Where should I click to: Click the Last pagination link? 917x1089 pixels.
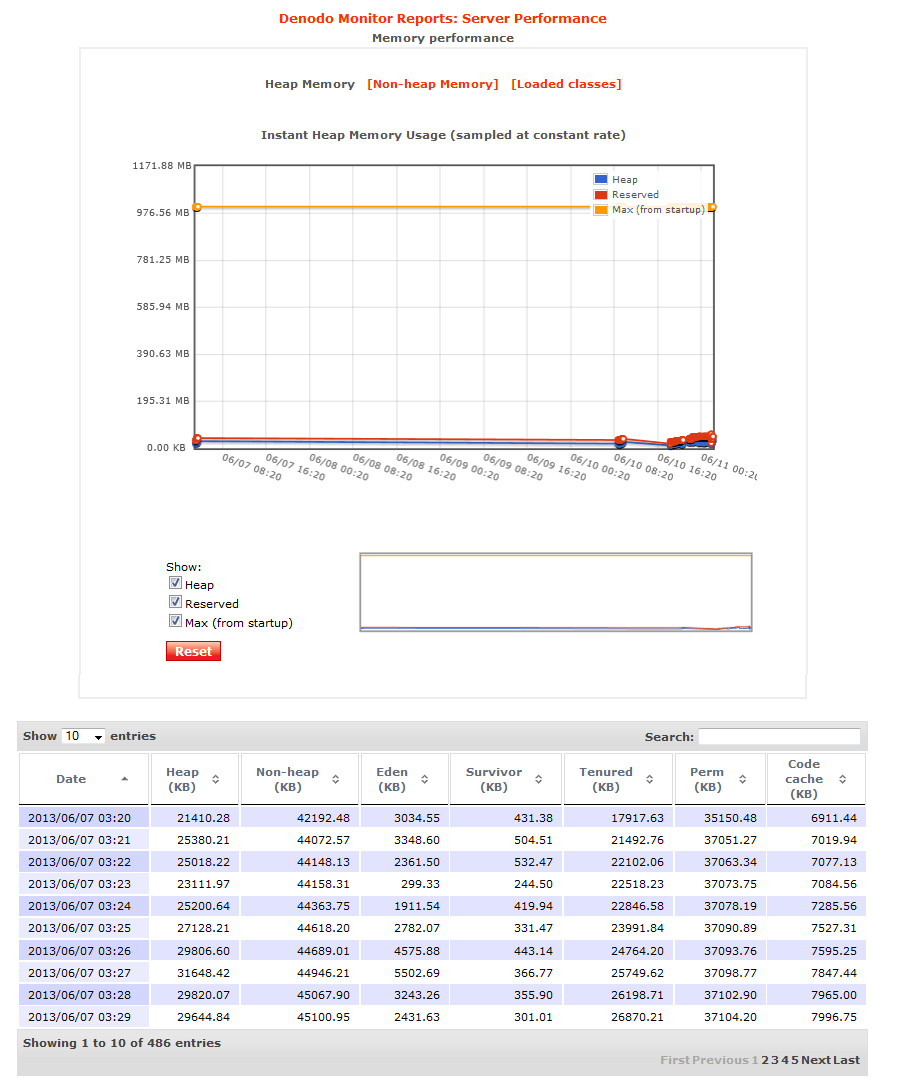point(846,1060)
